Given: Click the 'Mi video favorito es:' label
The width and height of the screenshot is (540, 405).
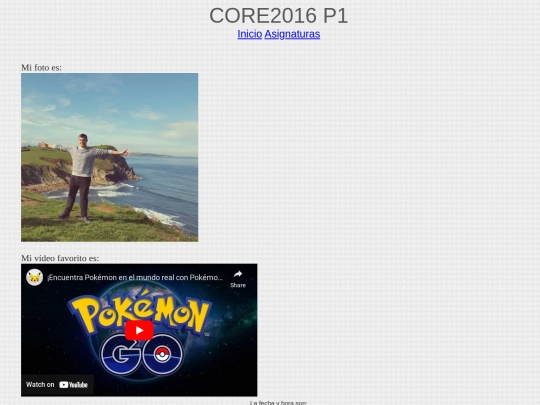Looking at the screenshot, I should [x=60, y=258].
